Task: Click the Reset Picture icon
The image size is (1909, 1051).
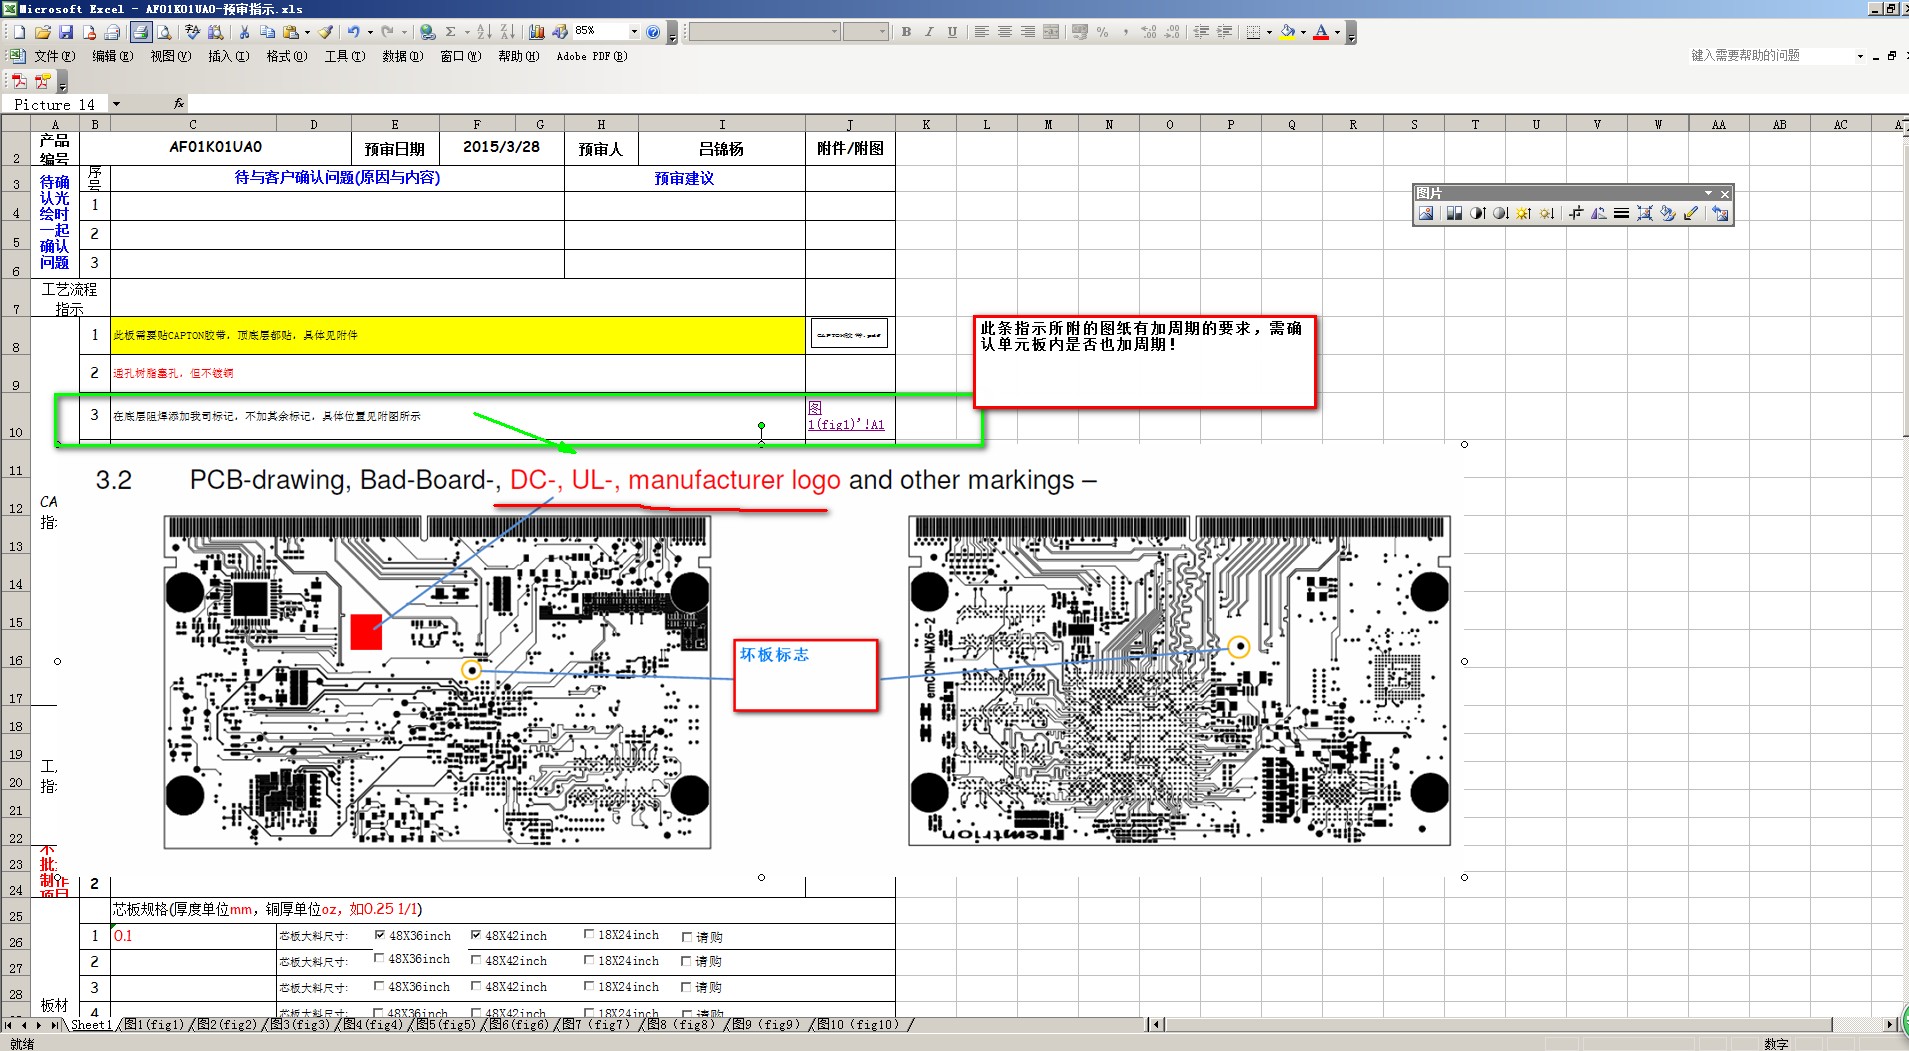Action: [1720, 213]
